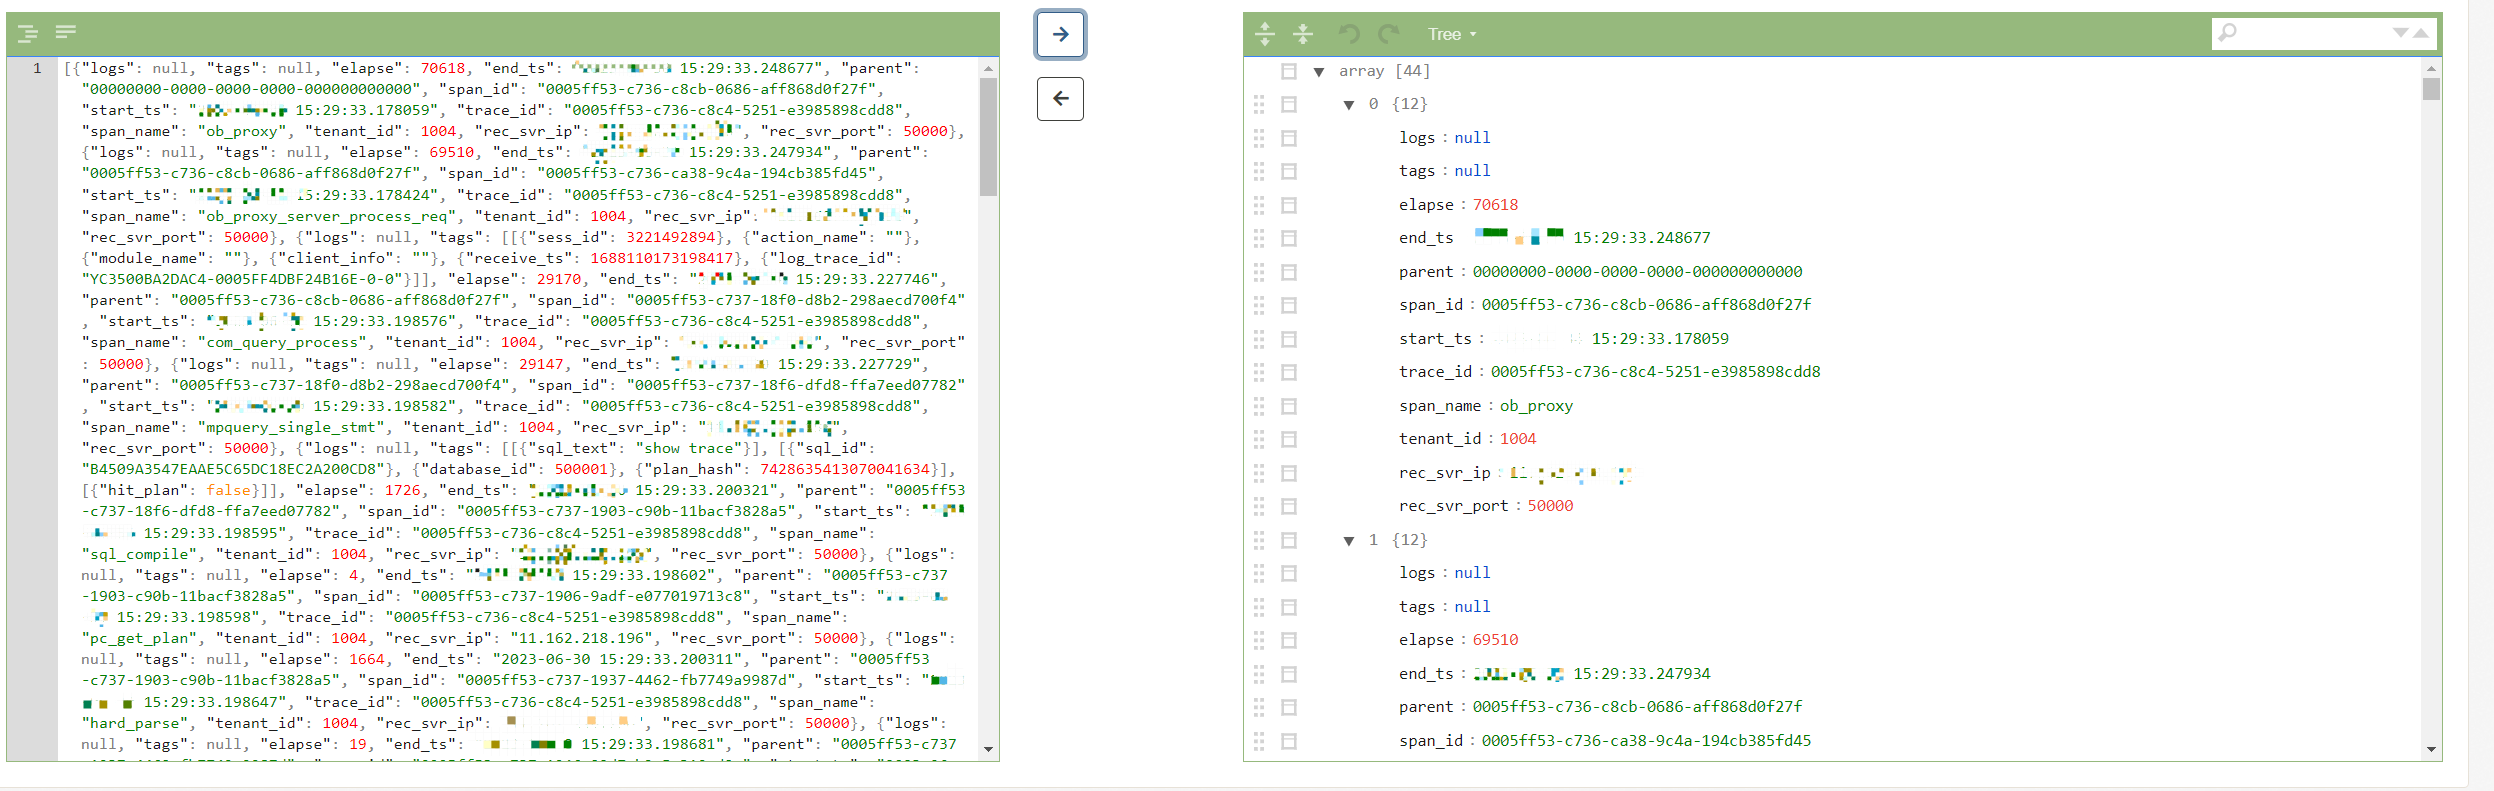Click the redo icon in the tree toolbar

[1388, 34]
